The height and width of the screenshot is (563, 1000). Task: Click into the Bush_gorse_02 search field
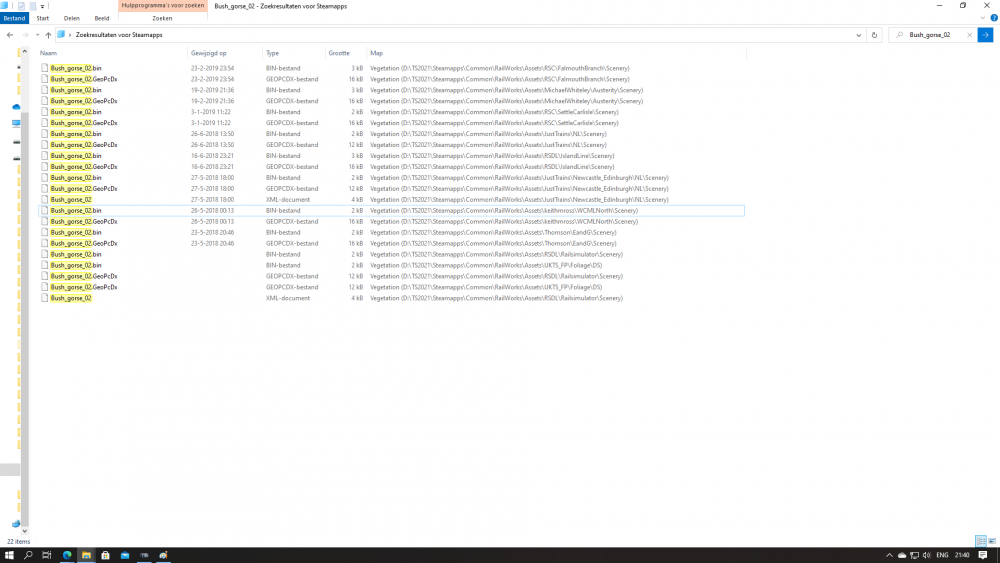point(935,35)
